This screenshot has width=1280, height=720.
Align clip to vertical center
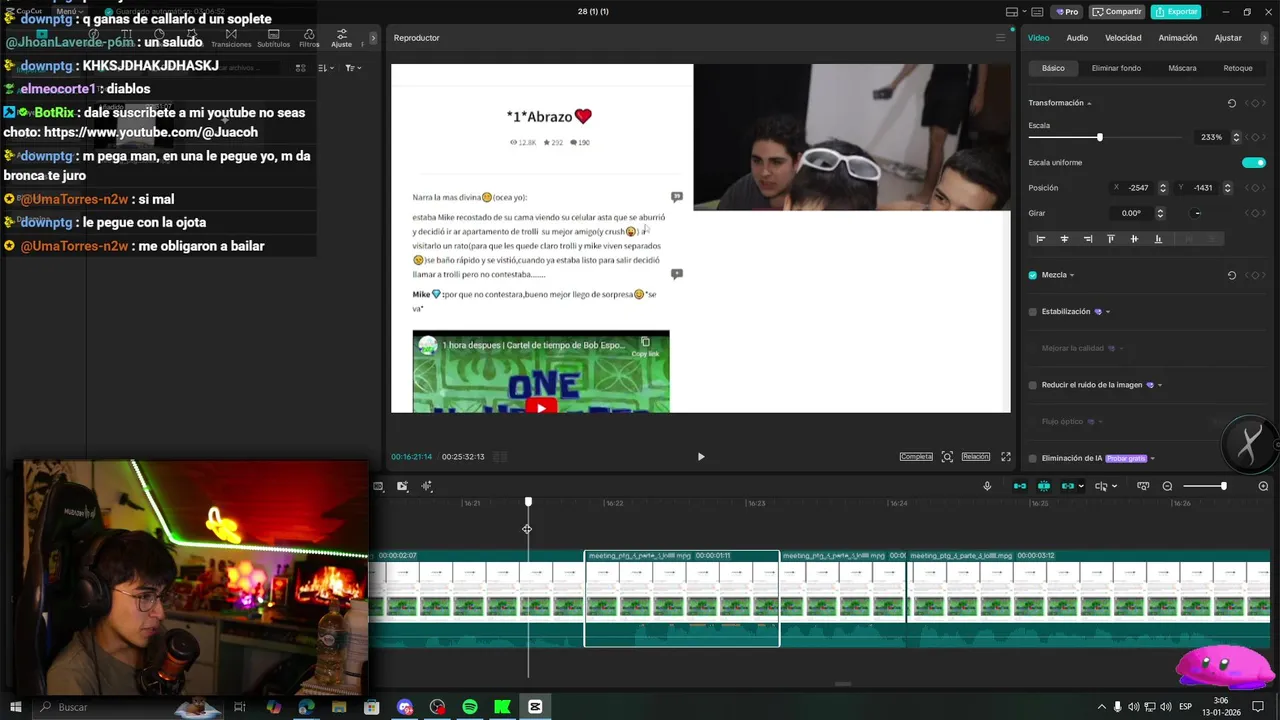point(1134,239)
